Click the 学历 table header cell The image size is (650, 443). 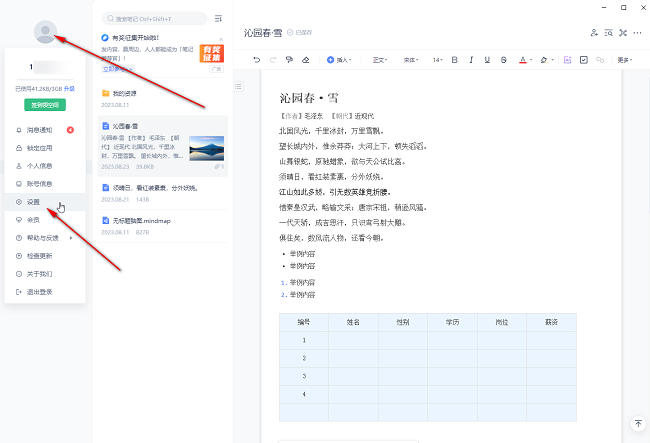coord(452,322)
